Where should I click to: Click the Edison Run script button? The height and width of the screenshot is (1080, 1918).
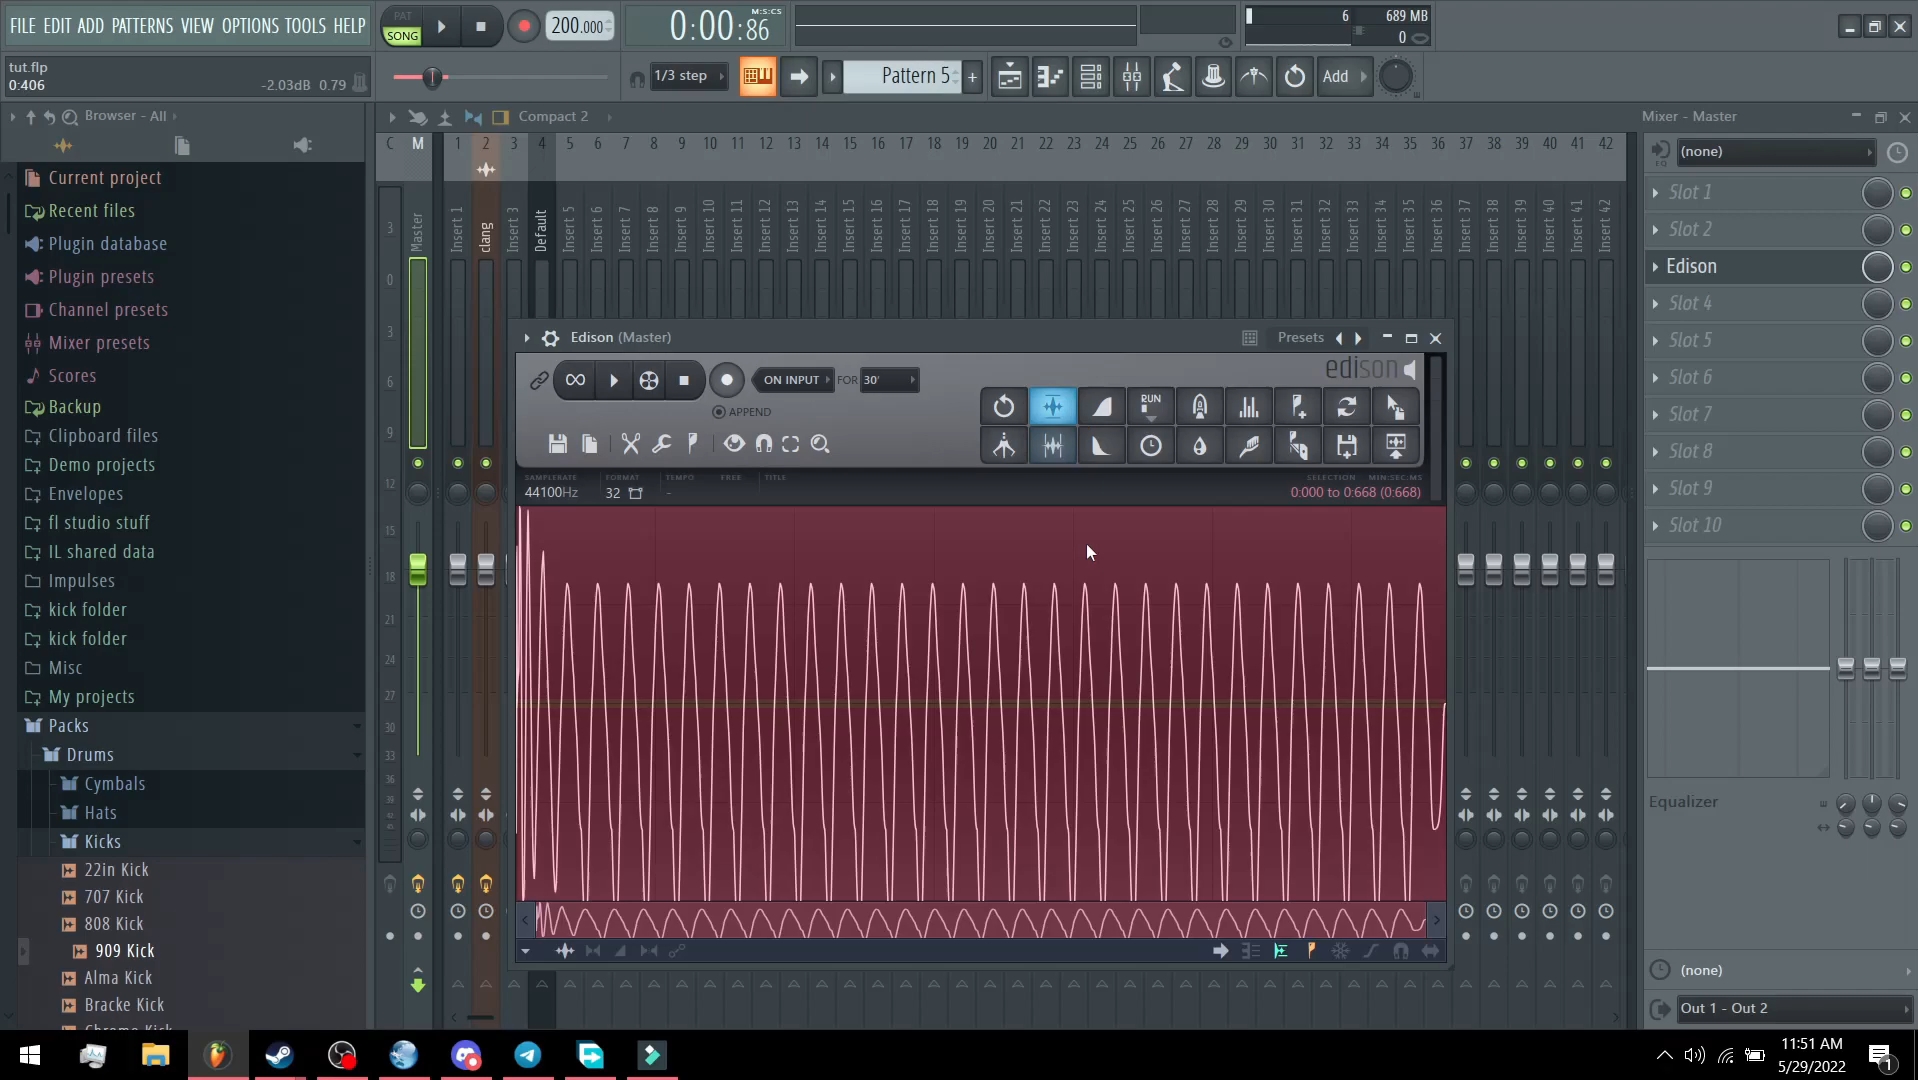1150,407
